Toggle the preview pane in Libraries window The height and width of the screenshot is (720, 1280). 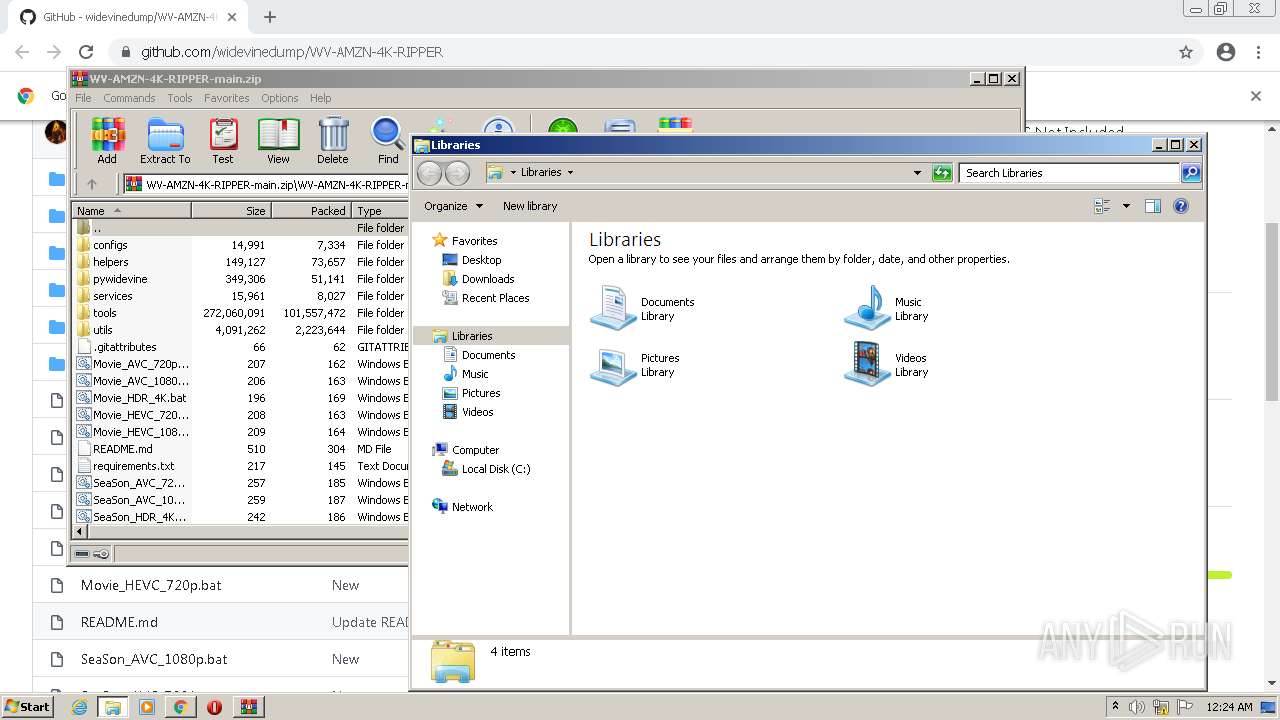(x=1153, y=206)
